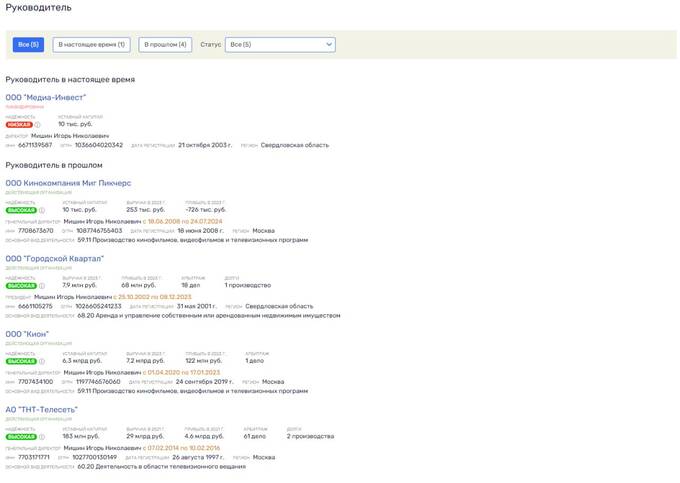Screen dimensions: 680x483
Task: Filter by "В настоящее время (1)"
Action: tap(91, 45)
